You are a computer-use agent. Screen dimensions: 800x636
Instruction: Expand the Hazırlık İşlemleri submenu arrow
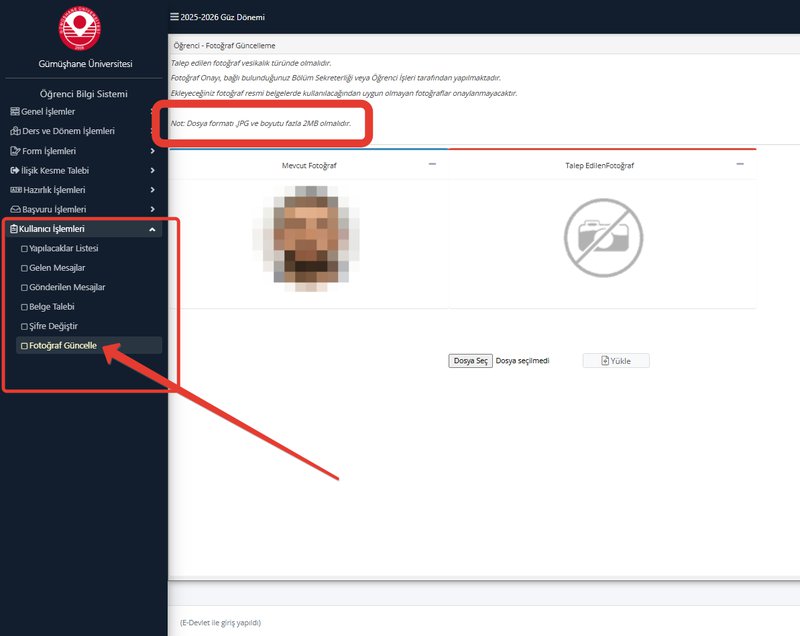click(152, 190)
